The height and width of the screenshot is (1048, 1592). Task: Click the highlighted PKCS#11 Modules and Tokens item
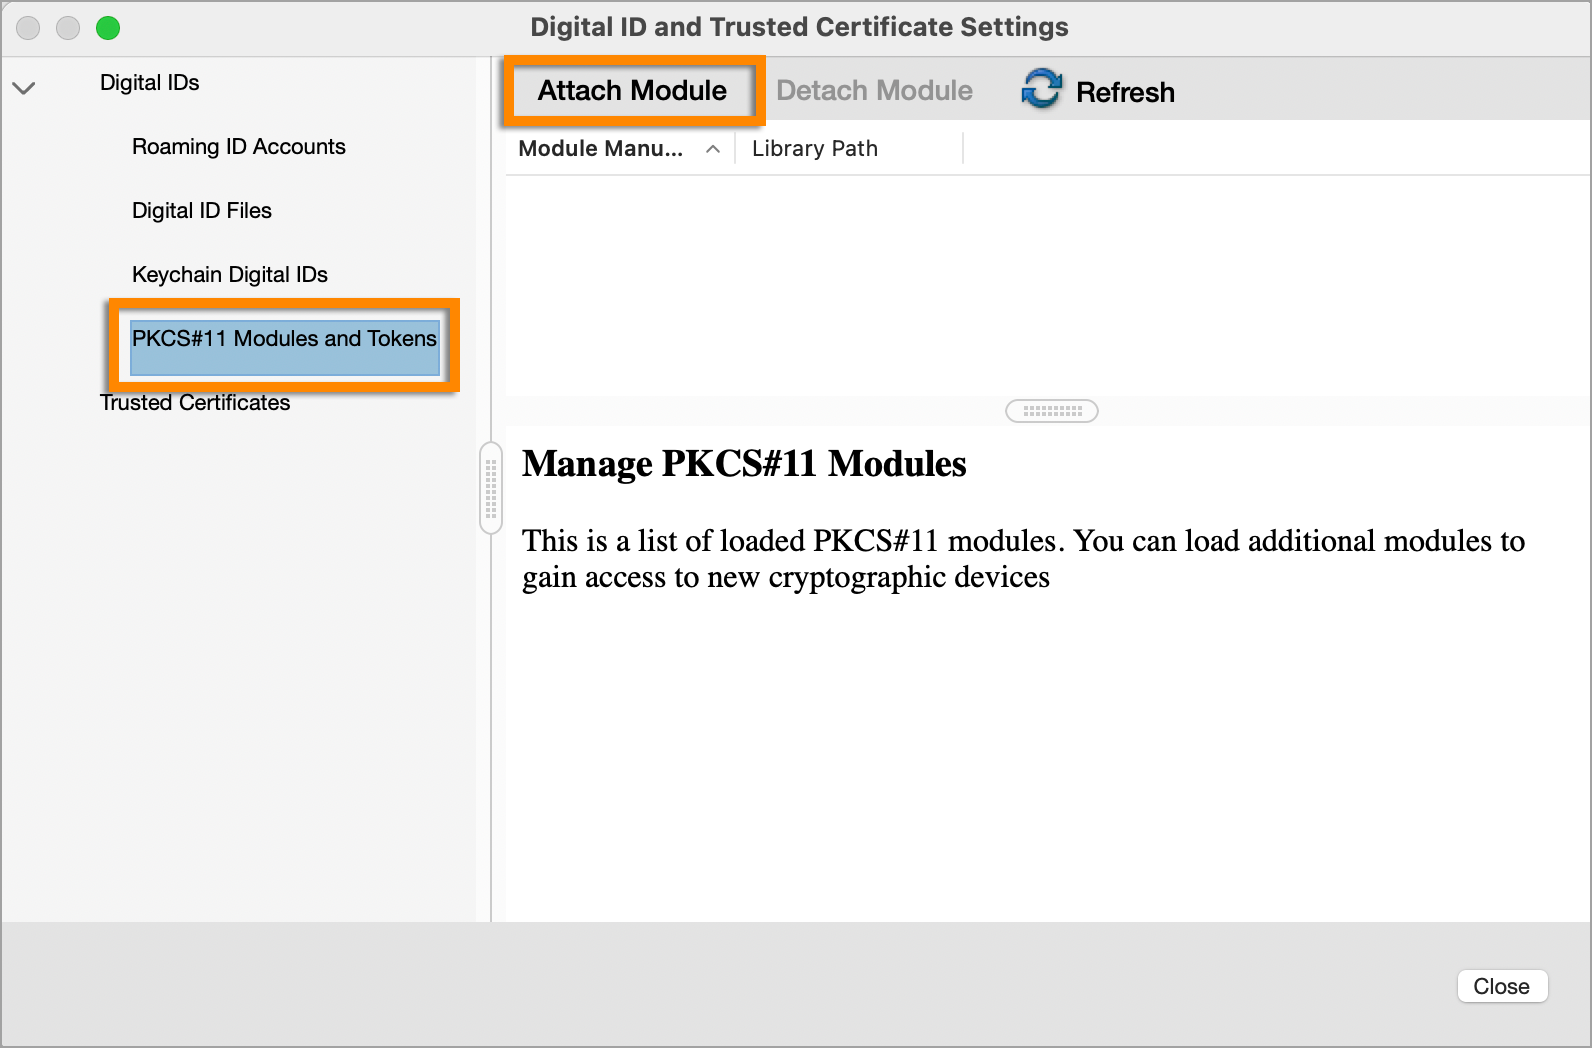click(284, 339)
